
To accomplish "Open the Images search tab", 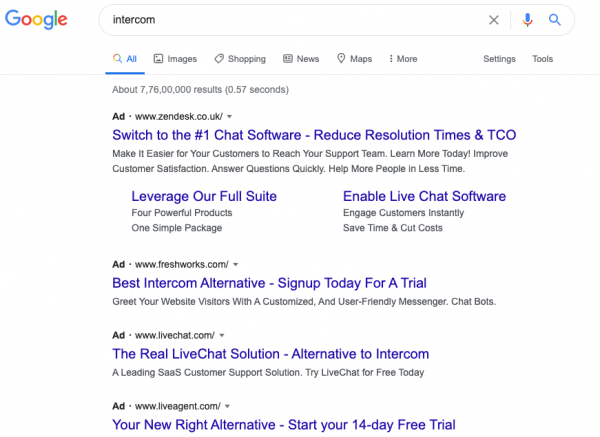I will pos(175,59).
